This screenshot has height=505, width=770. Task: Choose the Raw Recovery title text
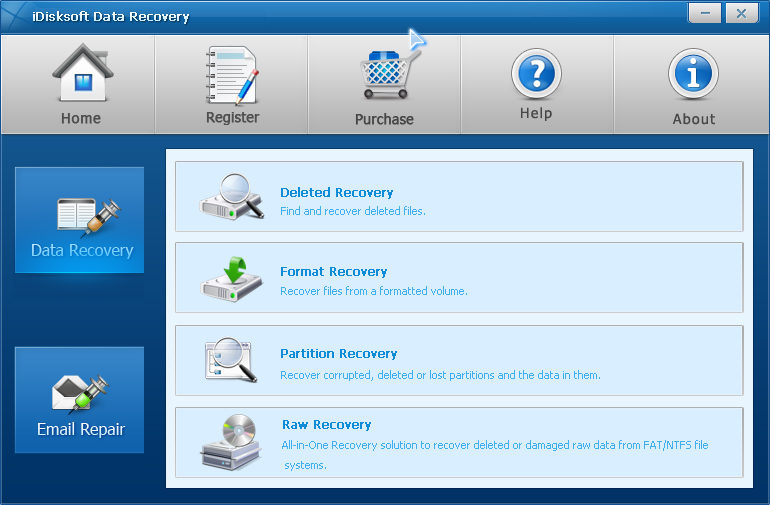[x=327, y=424]
